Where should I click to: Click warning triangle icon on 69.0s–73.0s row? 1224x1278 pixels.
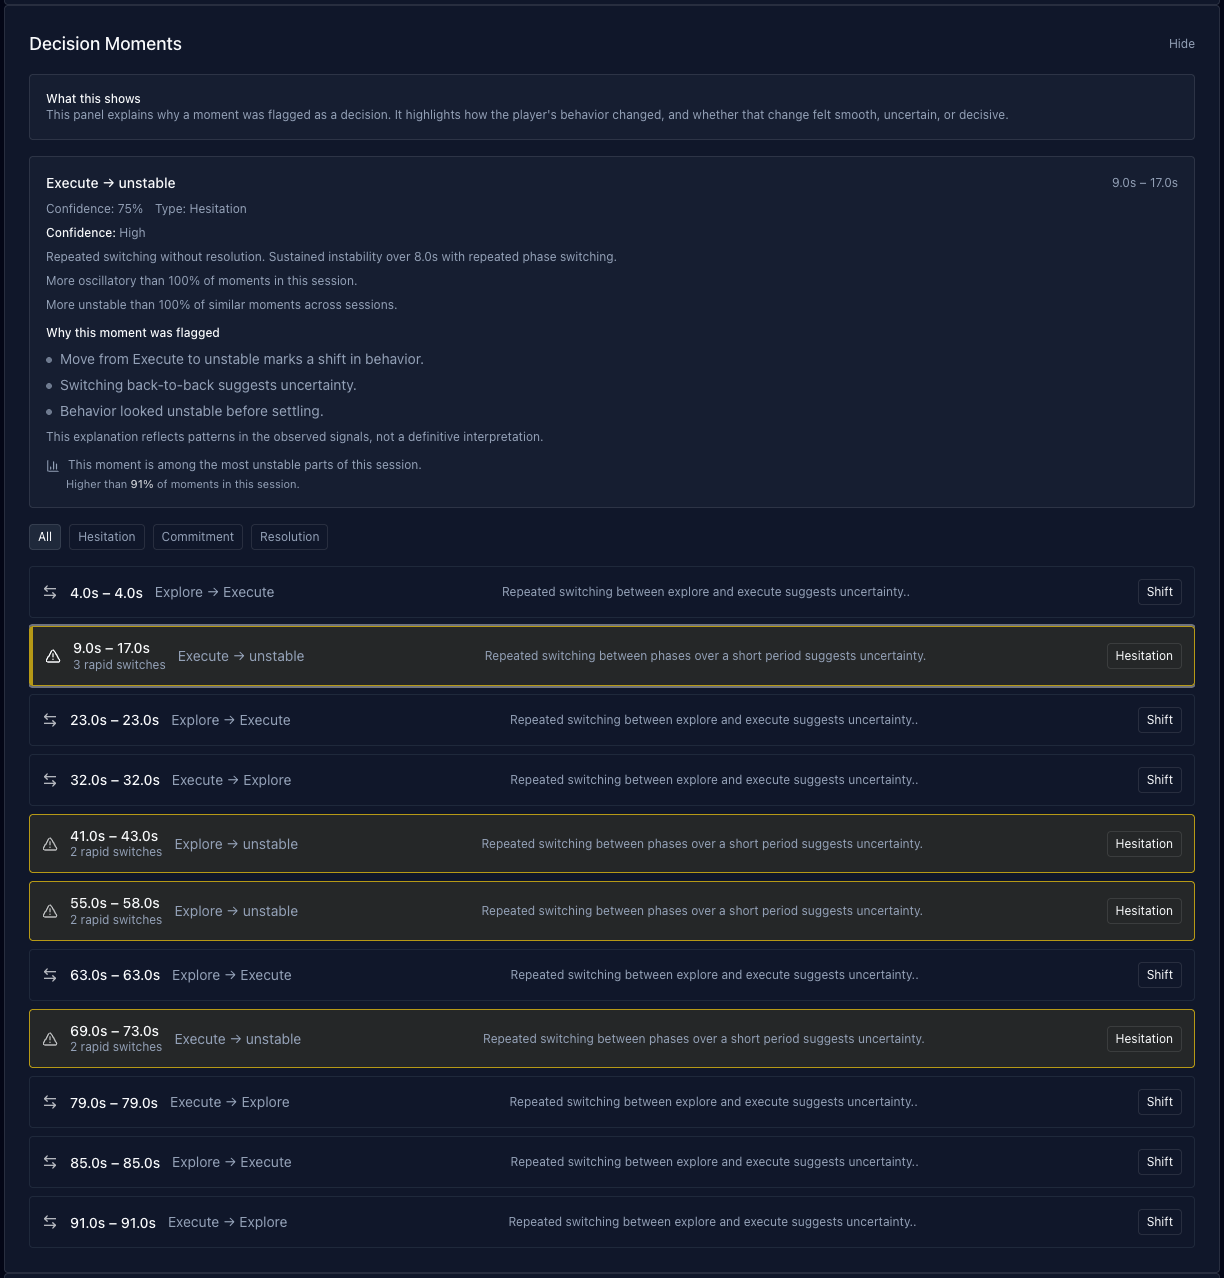(50, 1039)
